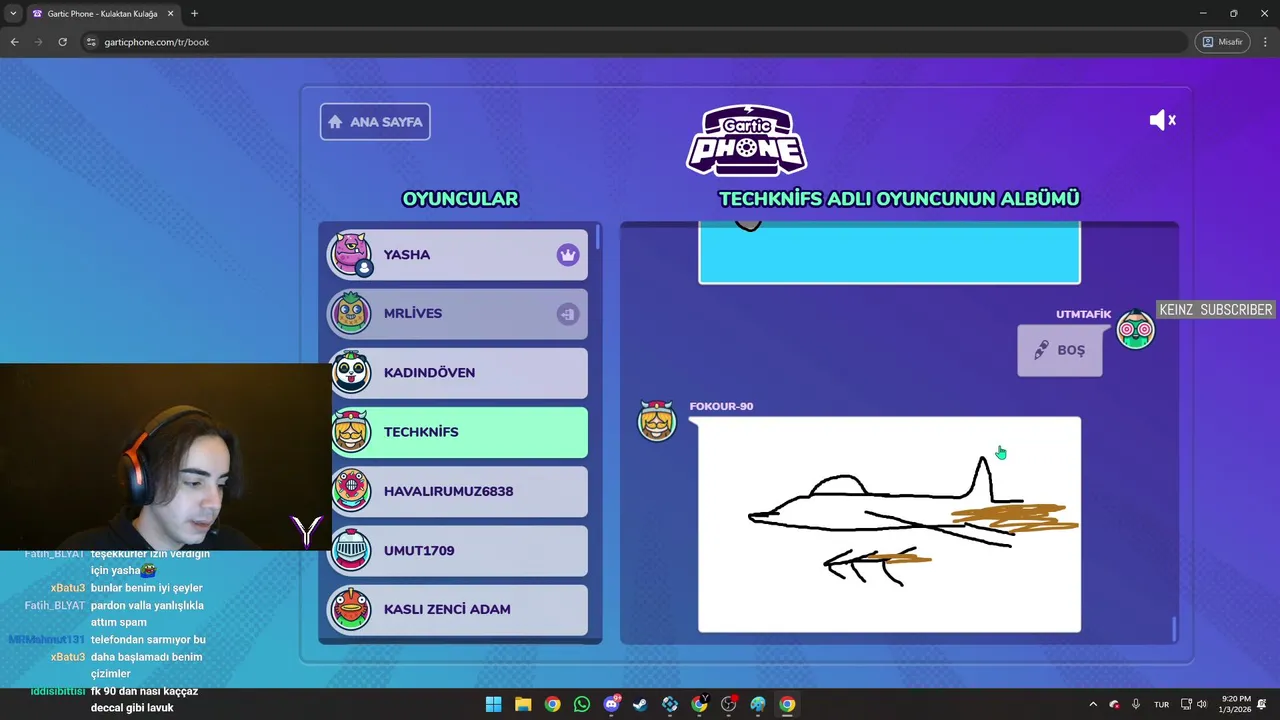The width and height of the screenshot is (1280, 720).
Task: Open the first Chrome taskbar icon
Action: [x=552, y=704]
